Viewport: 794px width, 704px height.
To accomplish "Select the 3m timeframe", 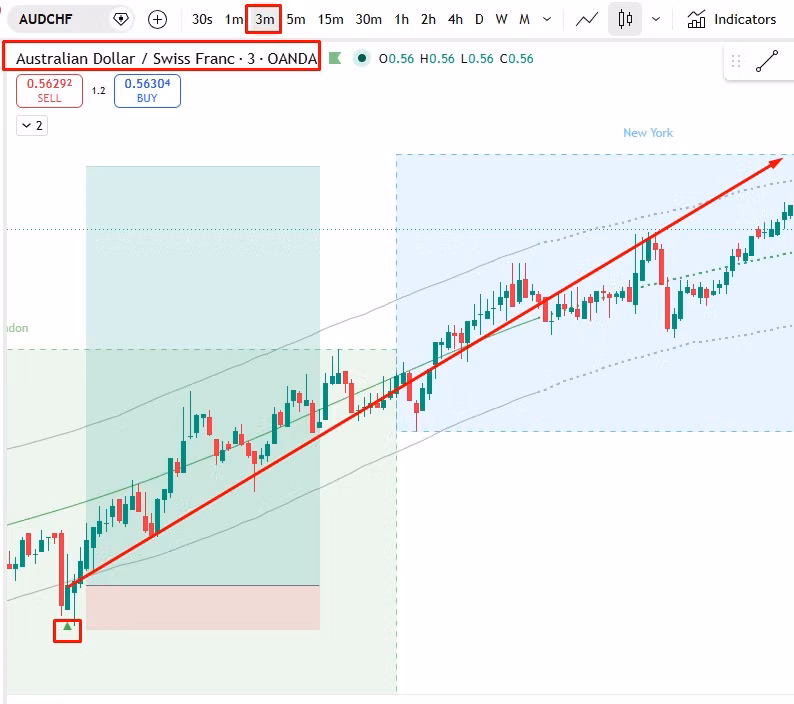I will coord(264,19).
